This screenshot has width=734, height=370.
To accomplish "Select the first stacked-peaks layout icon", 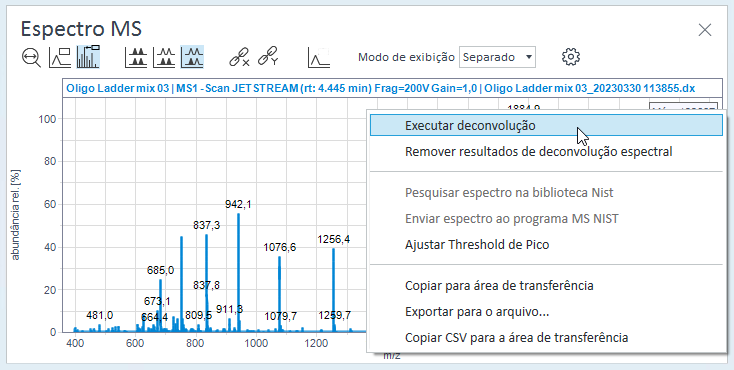I will point(136,57).
